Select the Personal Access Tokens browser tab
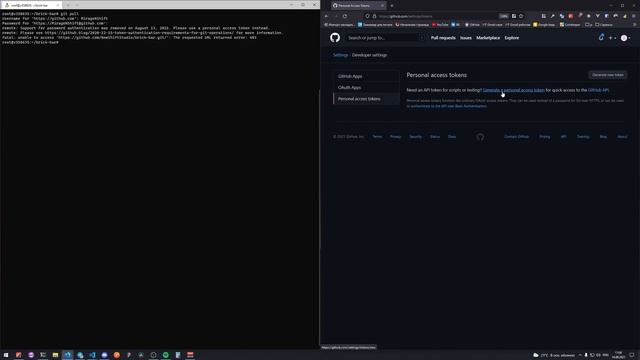640x360 pixels. coord(357,6)
